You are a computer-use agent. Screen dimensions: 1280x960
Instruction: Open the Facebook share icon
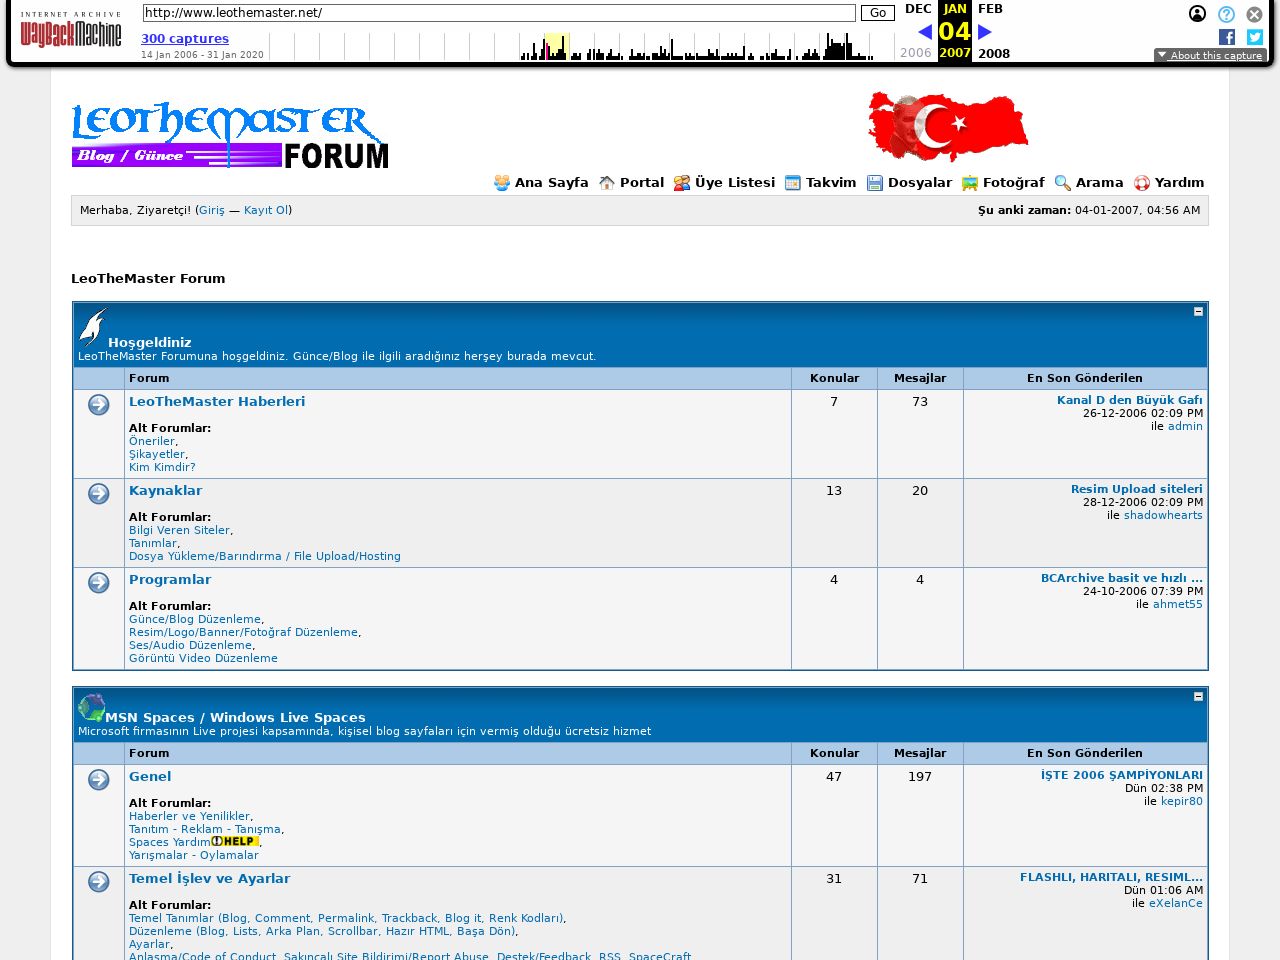tap(1227, 37)
